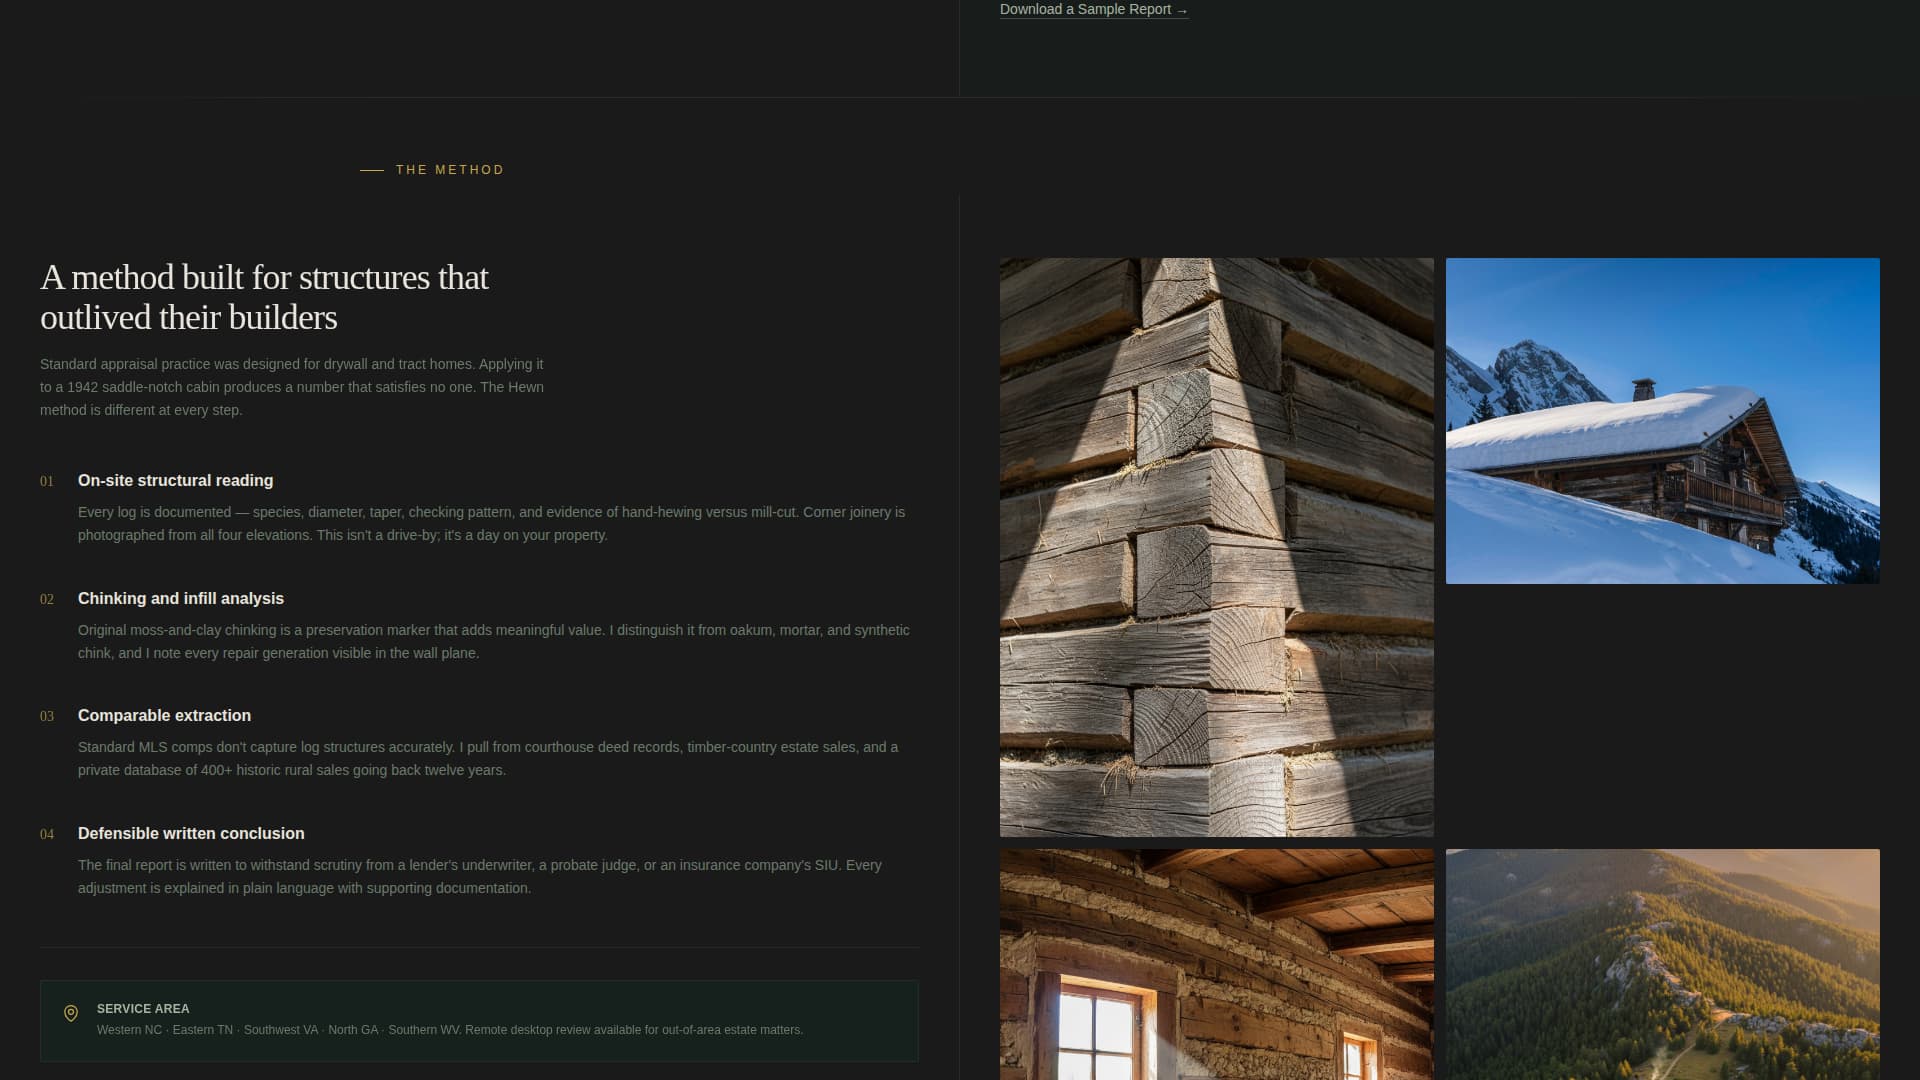Click the 03 step number marker
Screen dimensions: 1920x1080
click(46, 716)
